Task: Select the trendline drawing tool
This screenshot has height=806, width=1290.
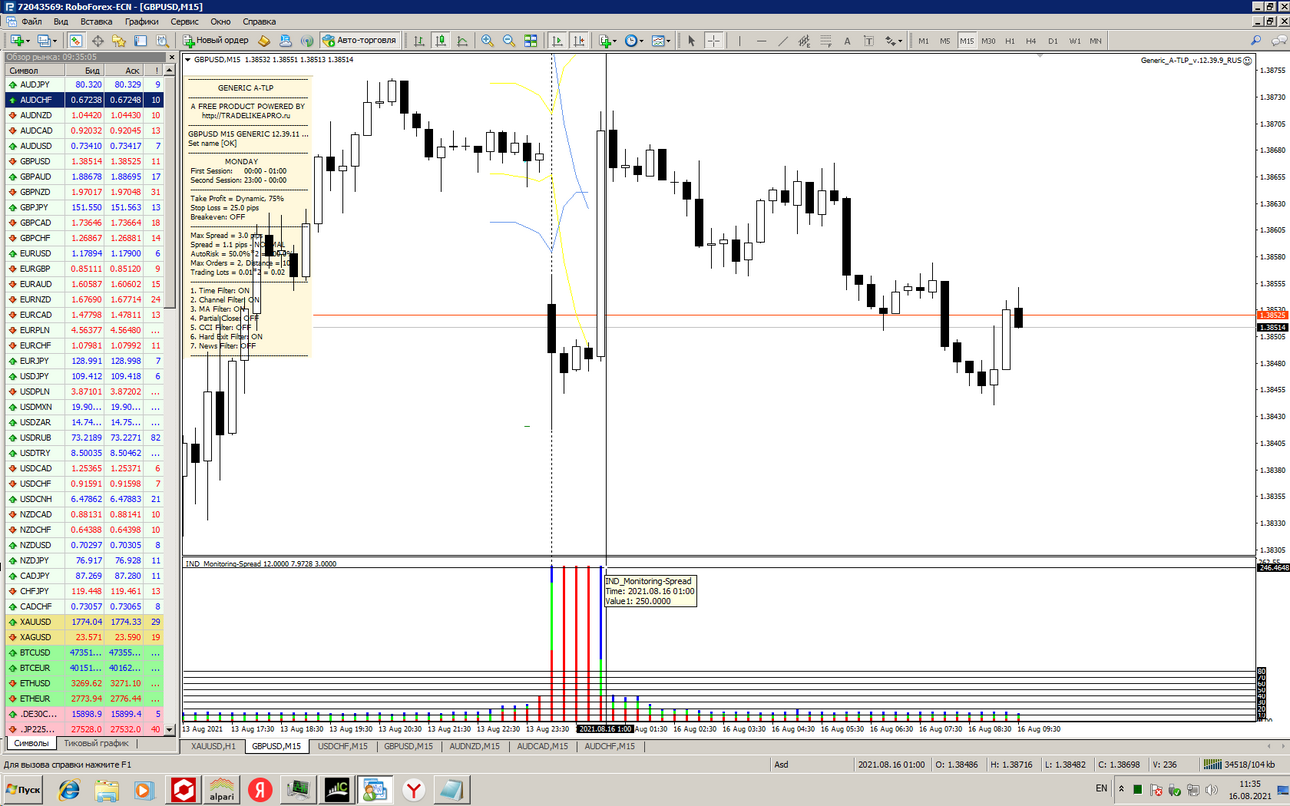Action: tap(783, 41)
